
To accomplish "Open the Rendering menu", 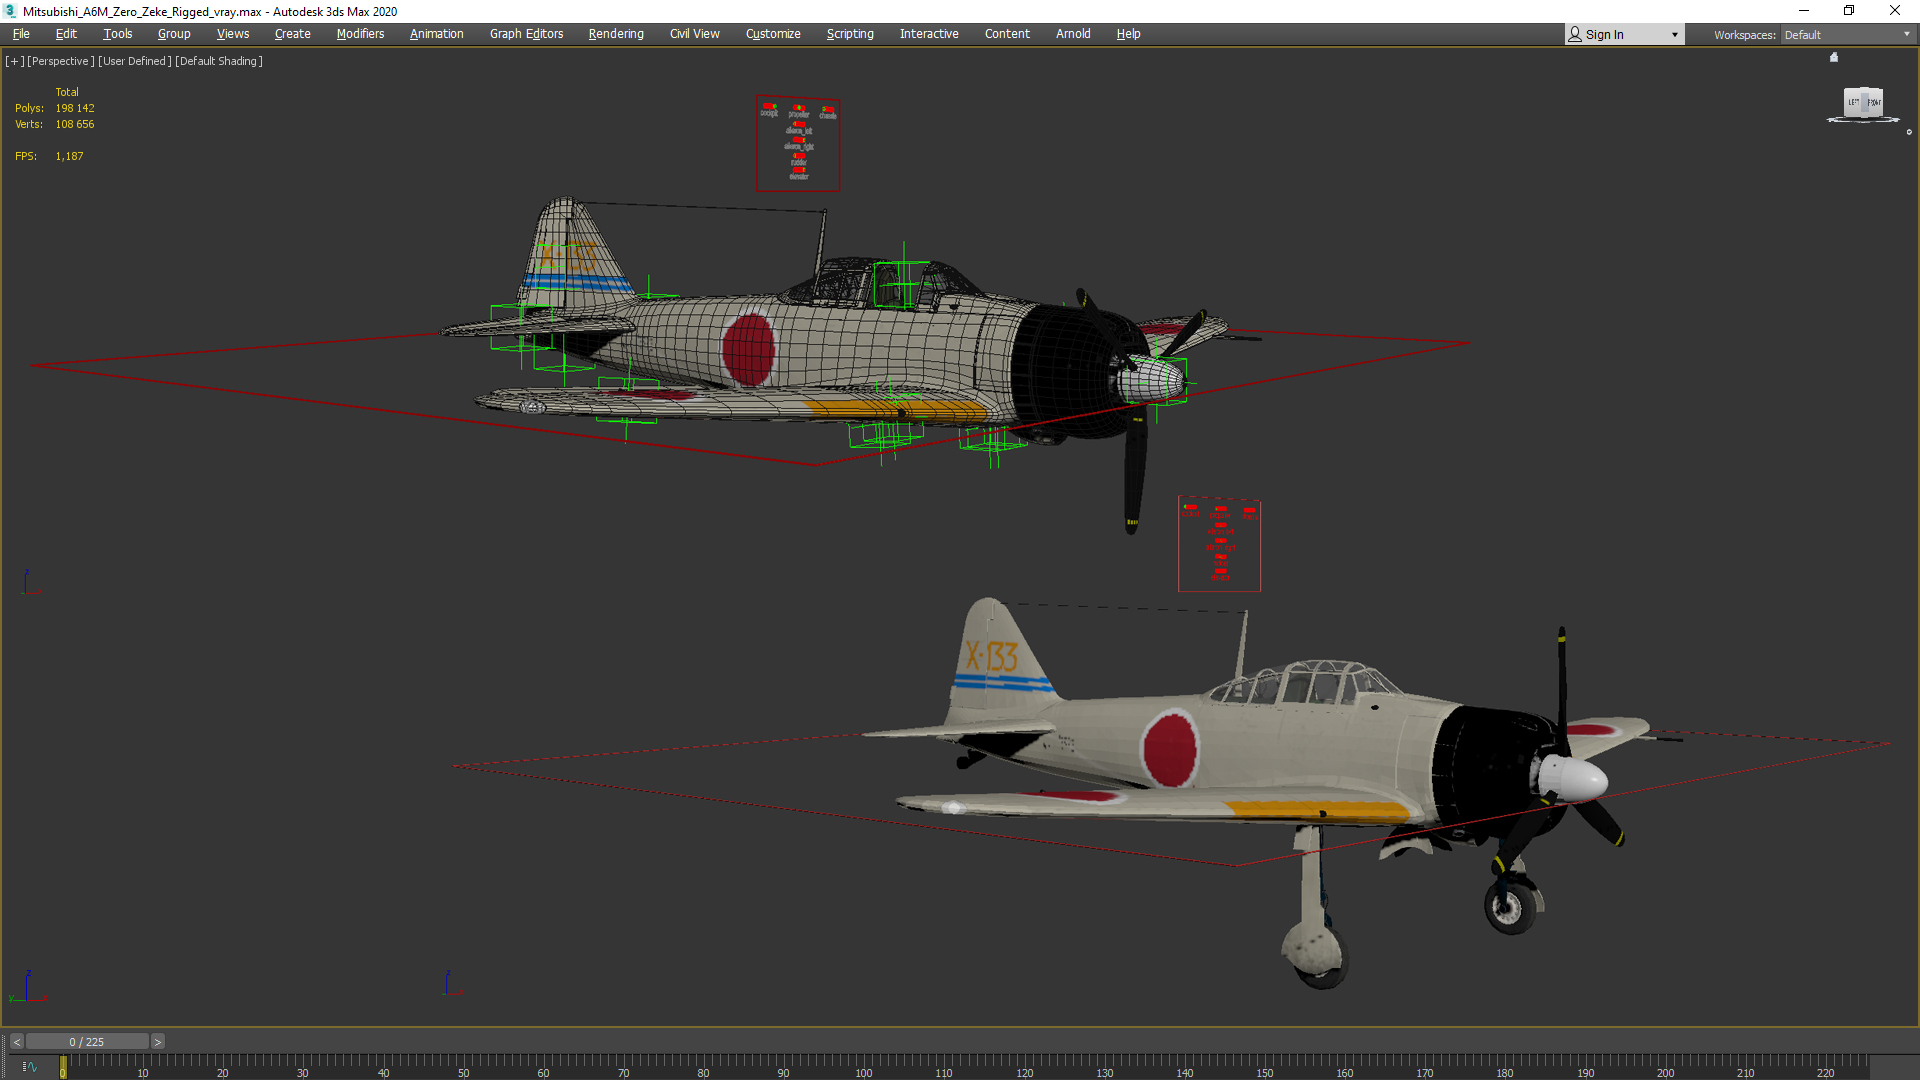I will tap(616, 34).
